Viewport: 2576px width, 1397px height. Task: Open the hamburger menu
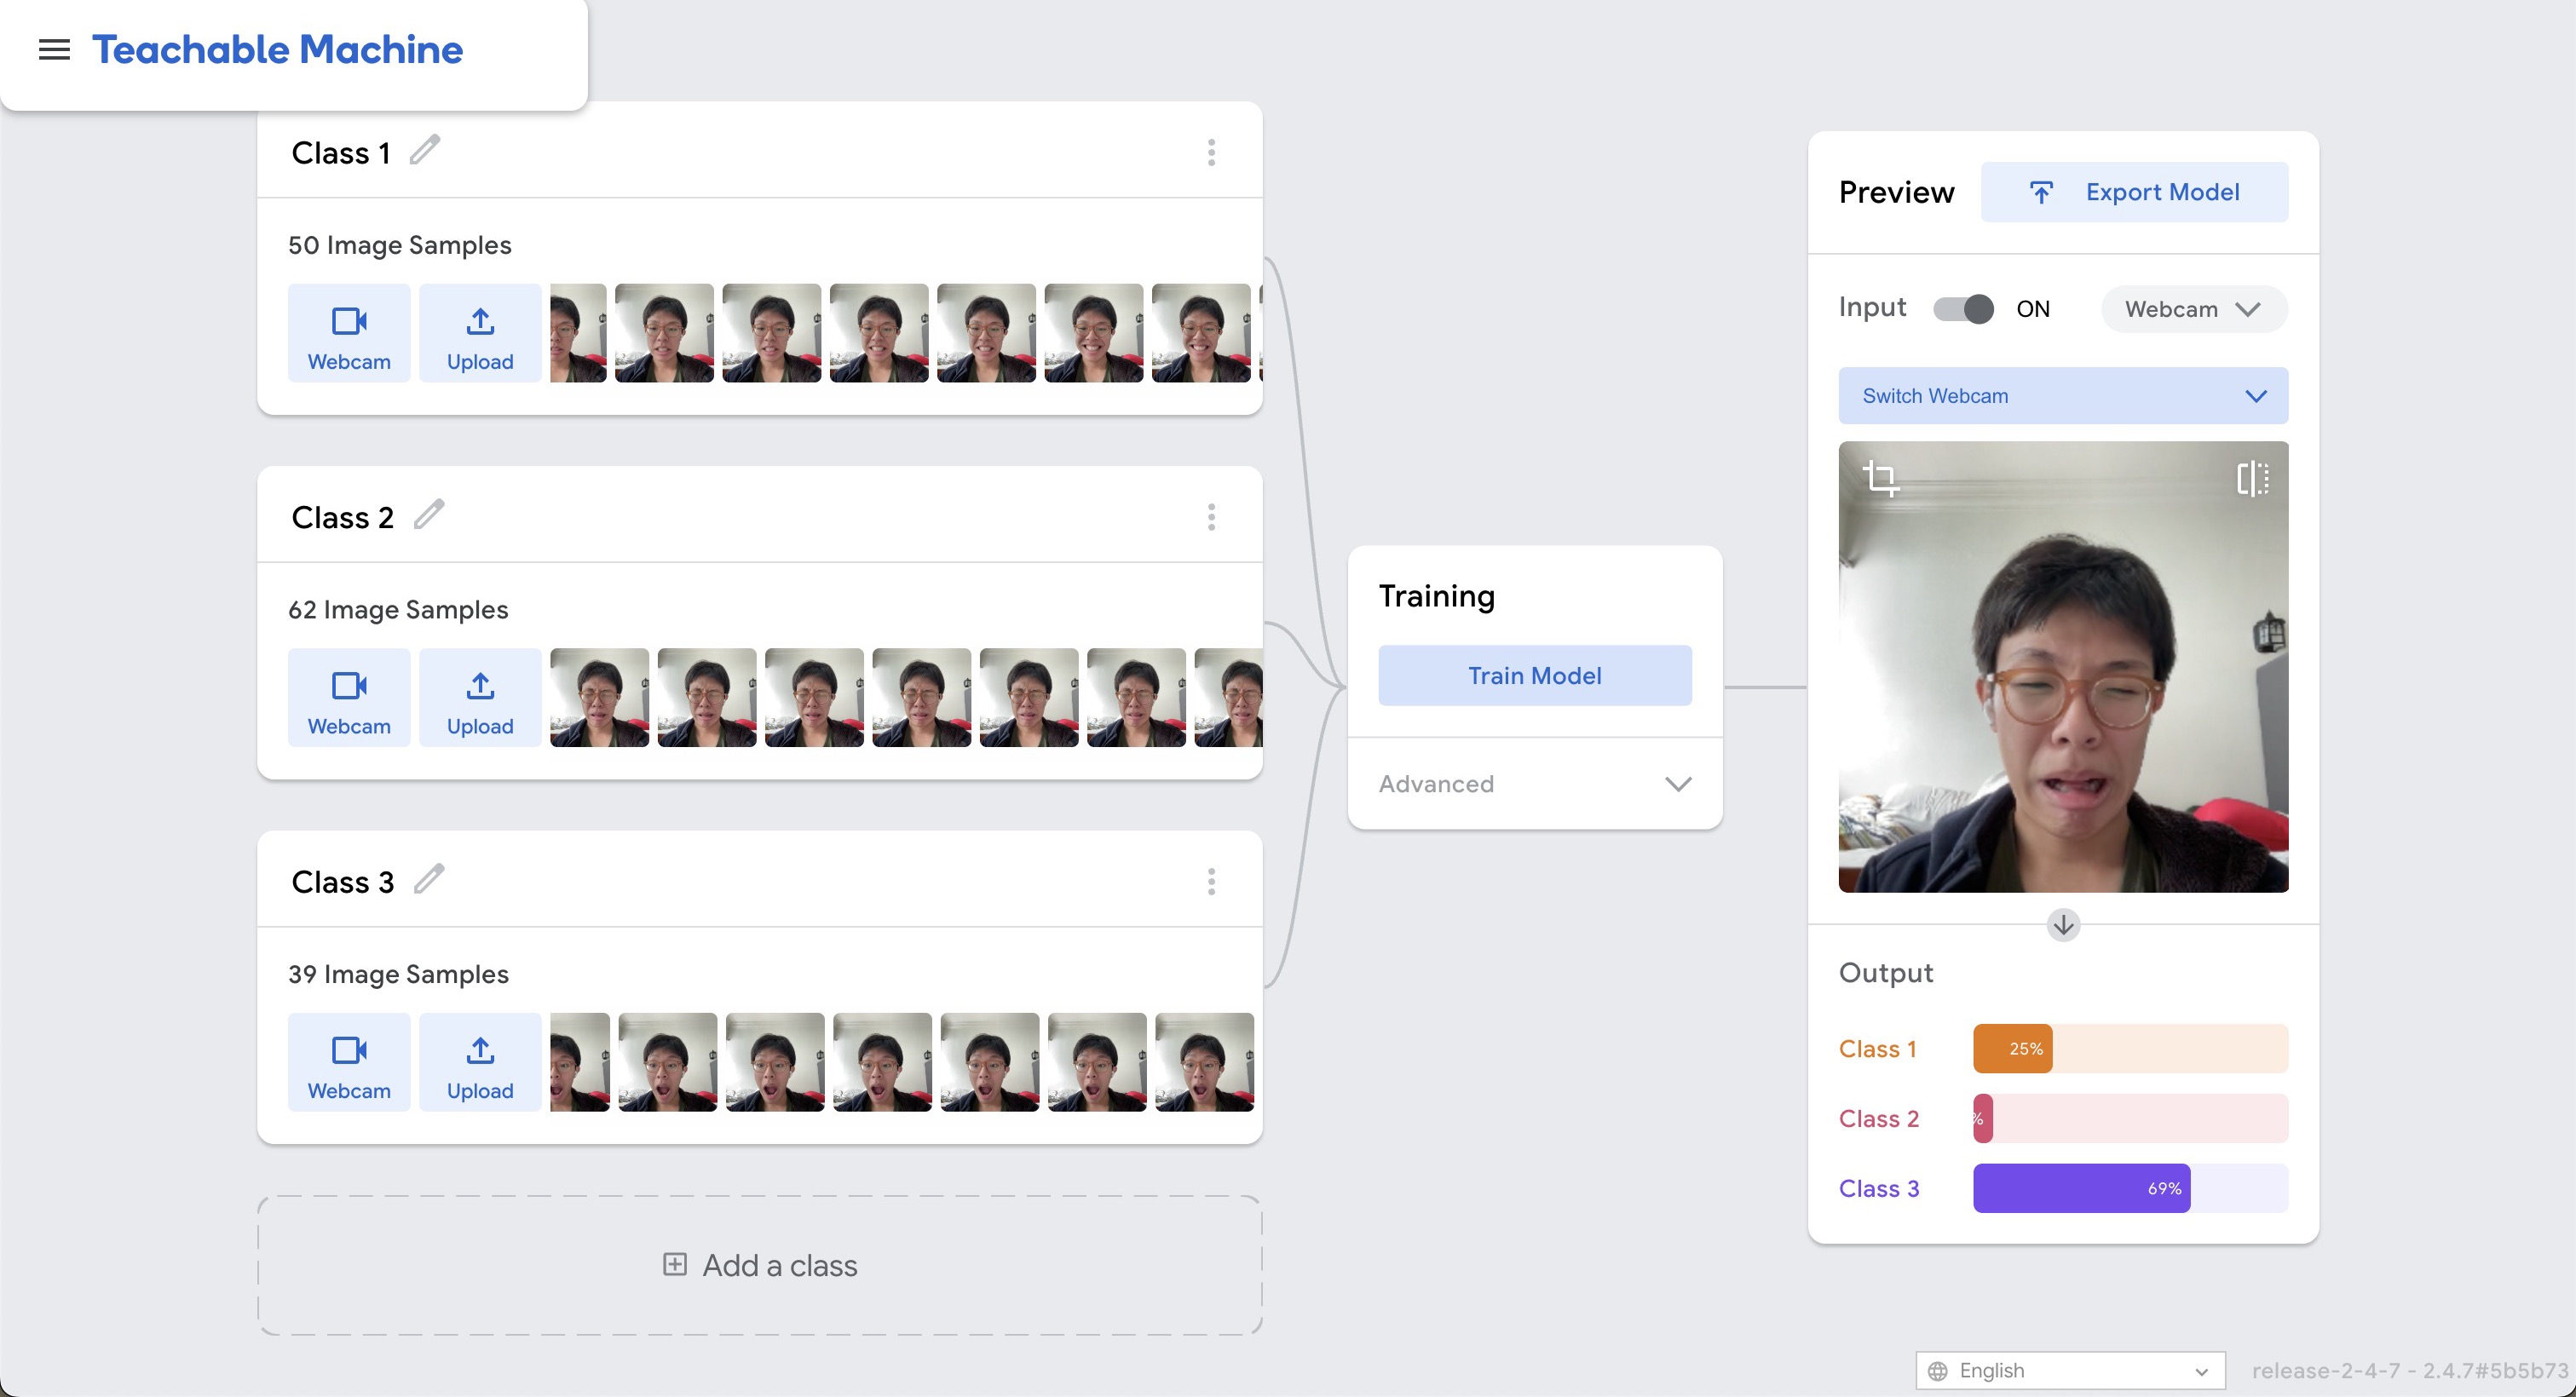[x=54, y=49]
